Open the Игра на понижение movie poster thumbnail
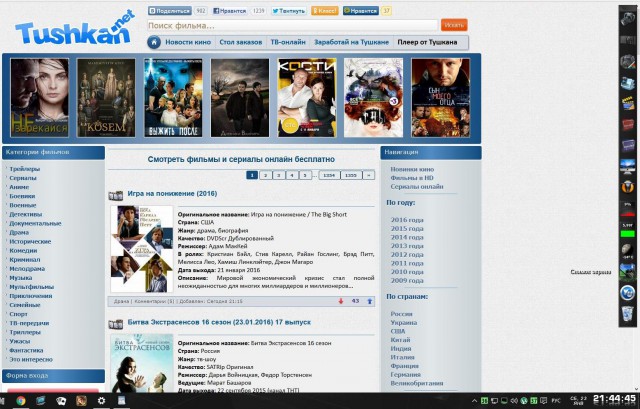 pyautogui.click(x=142, y=249)
